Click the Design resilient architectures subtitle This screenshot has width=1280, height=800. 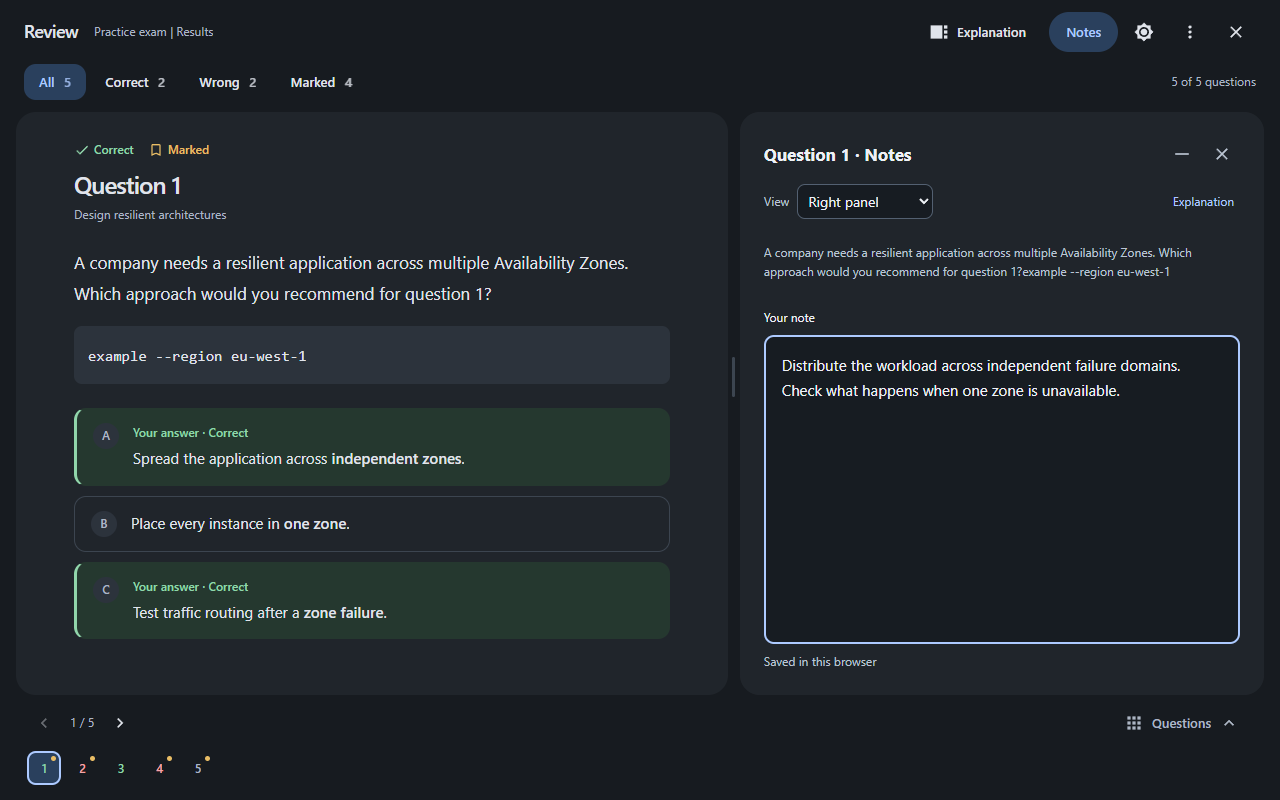click(150, 215)
